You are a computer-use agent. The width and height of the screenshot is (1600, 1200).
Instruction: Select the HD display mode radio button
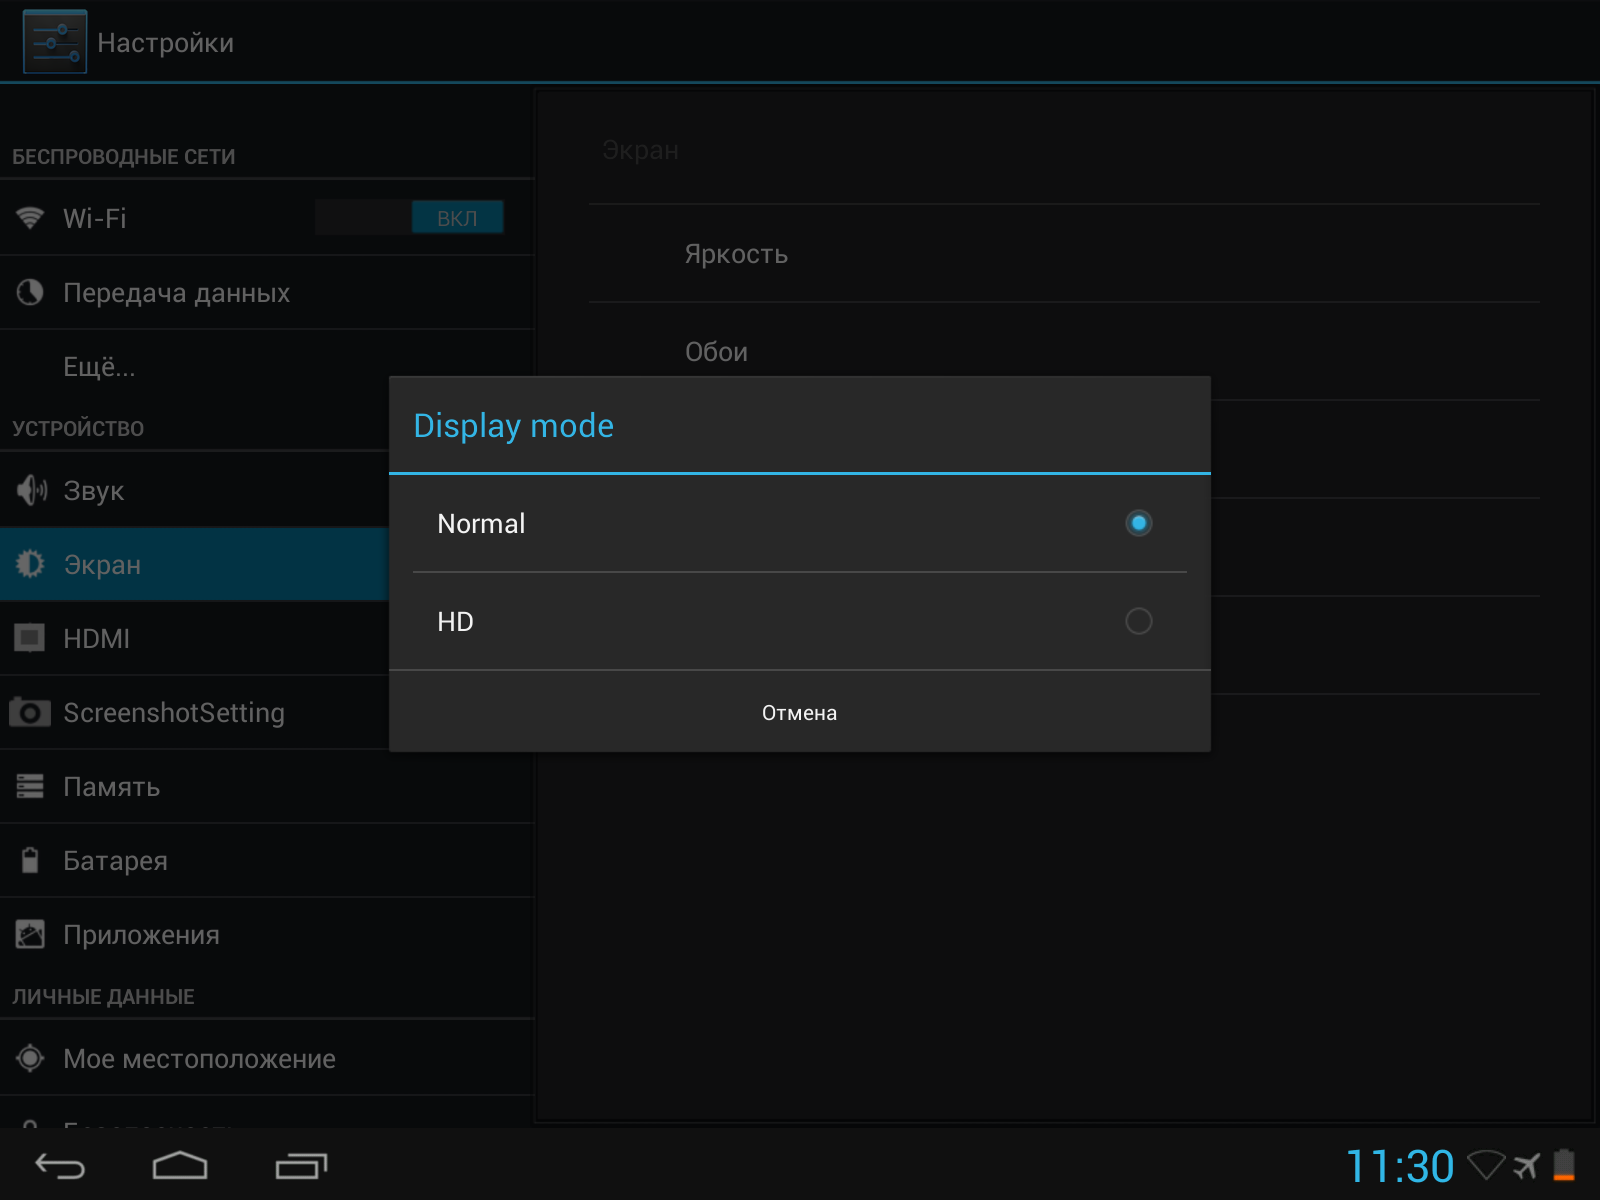(x=1138, y=621)
